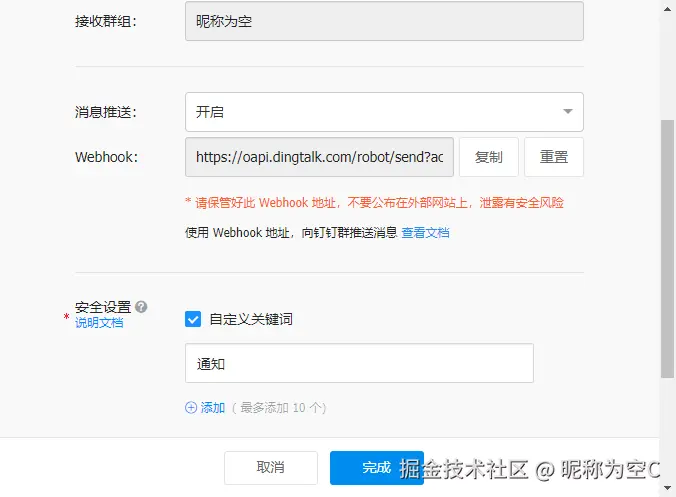Click the 添加 keyword link

pos(213,407)
